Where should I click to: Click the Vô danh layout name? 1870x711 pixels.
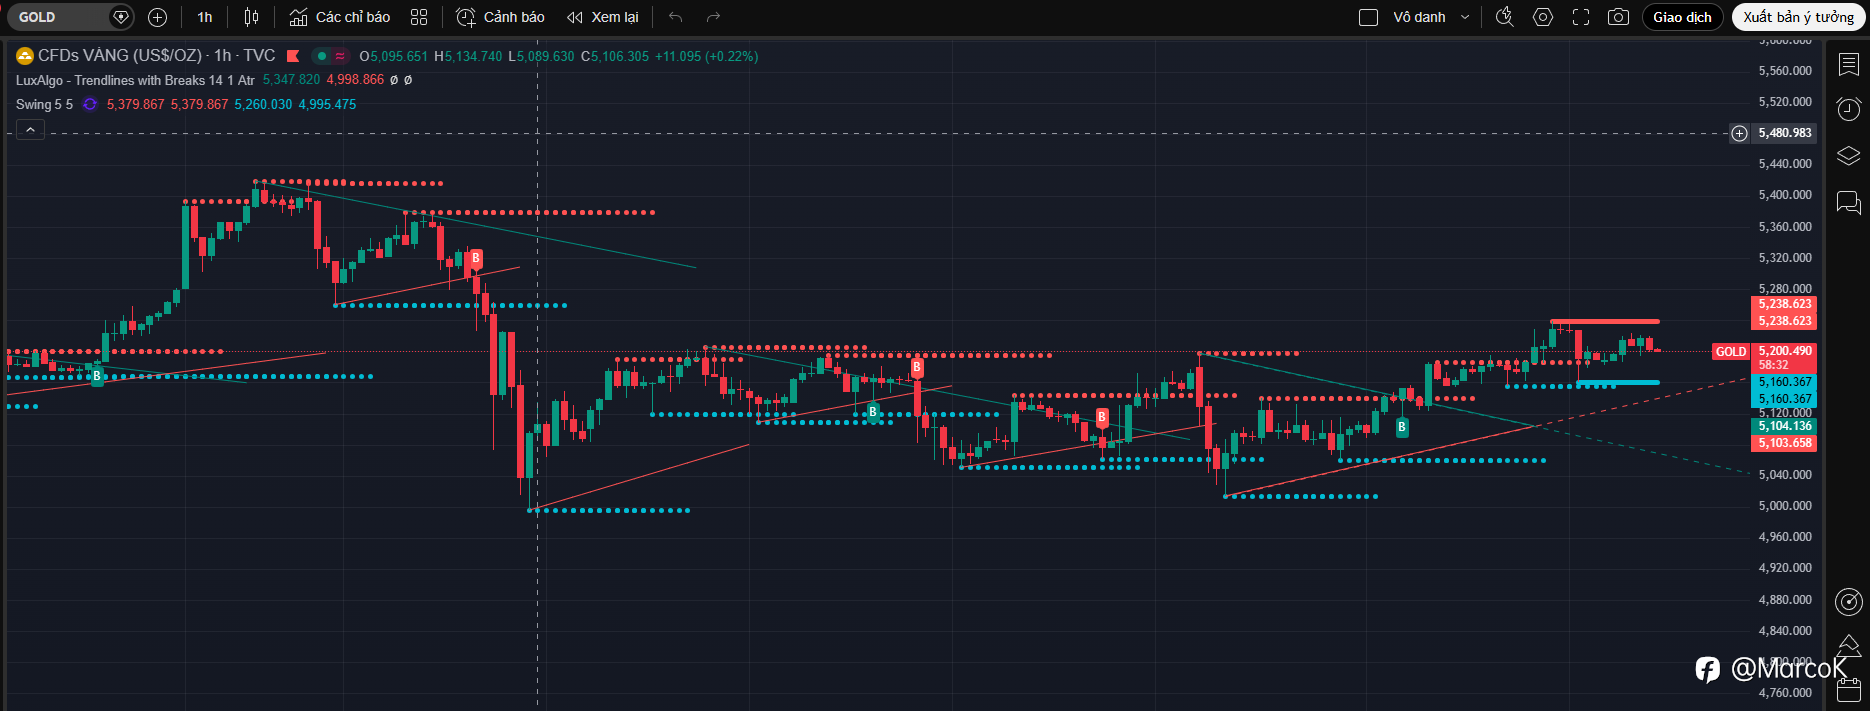(1419, 17)
